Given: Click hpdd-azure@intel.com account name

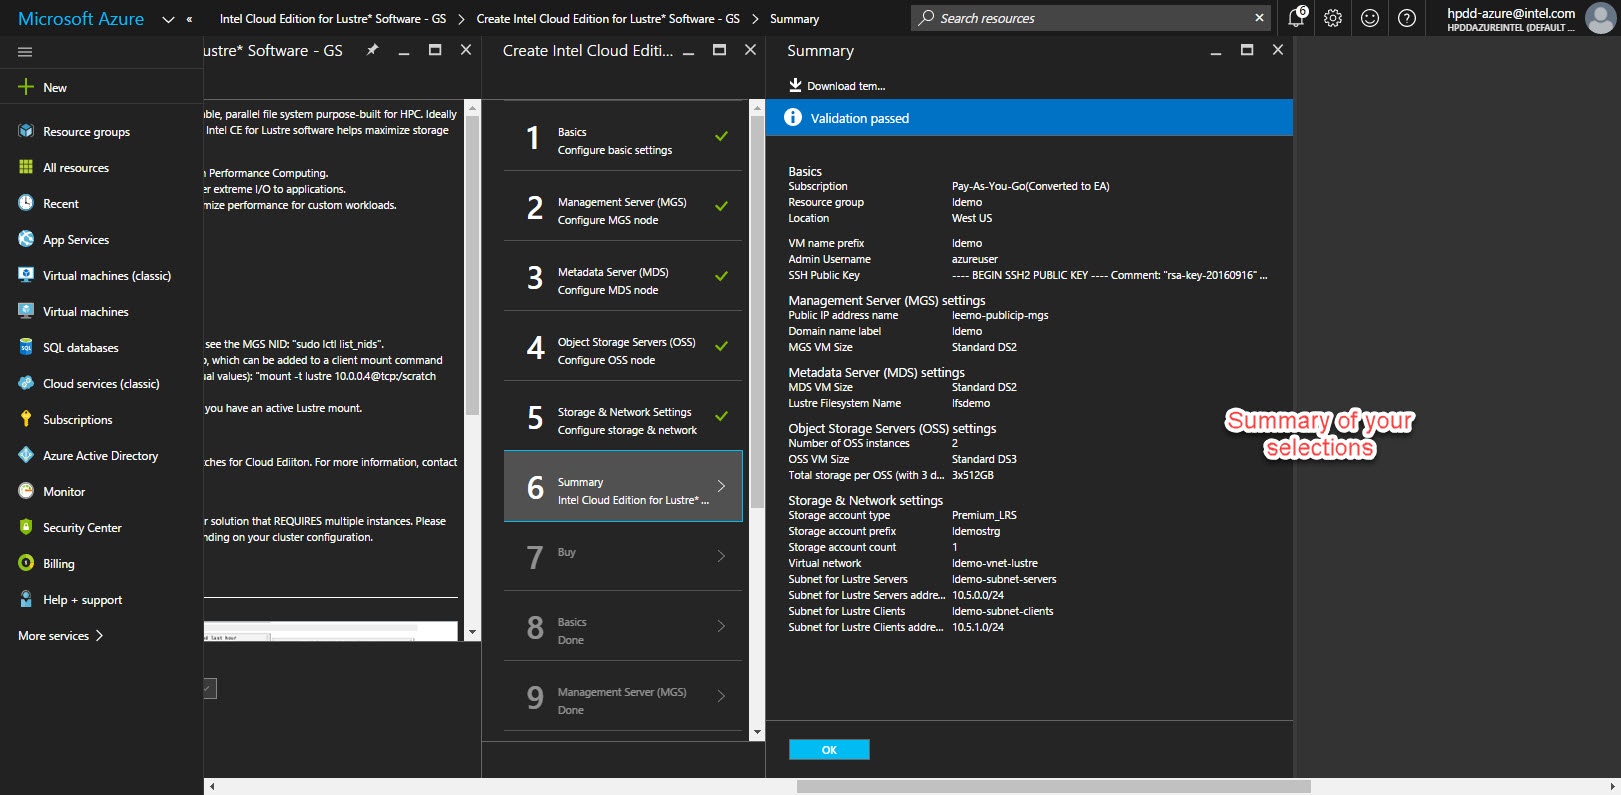Looking at the screenshot, I should [1510, 13].
